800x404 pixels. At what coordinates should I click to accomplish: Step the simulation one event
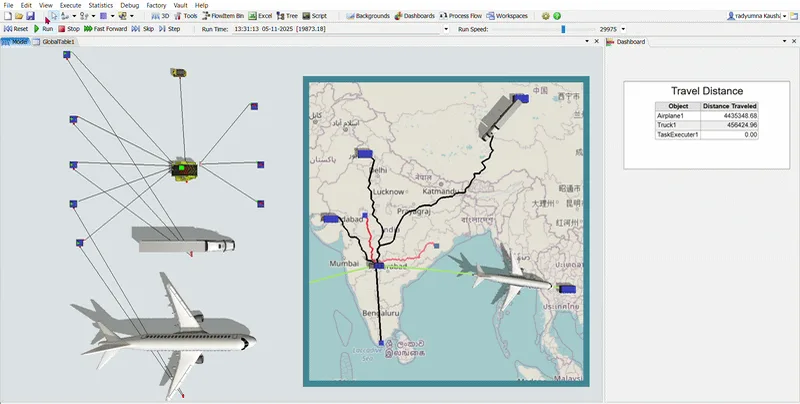tap(169, 29)
